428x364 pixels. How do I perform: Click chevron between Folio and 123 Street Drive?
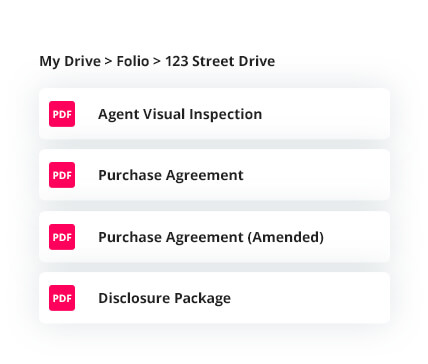[157, 61]
